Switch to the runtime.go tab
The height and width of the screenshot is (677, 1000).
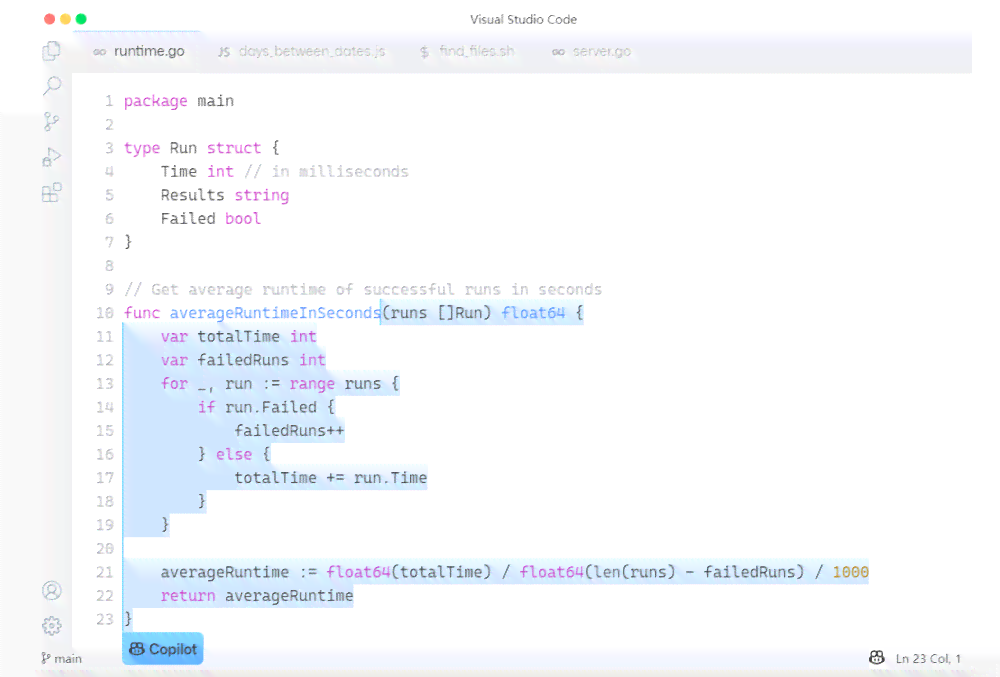pos(139,52)
